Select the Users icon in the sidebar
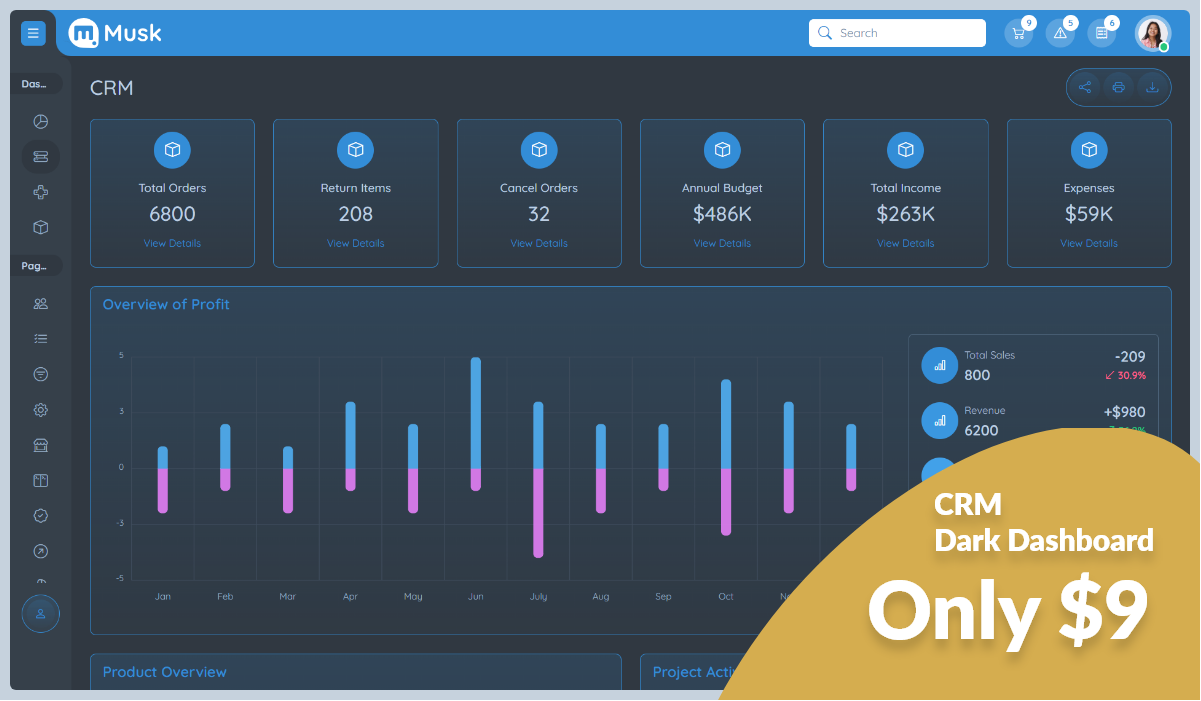The height and width of the screenshot is (701, 1201). [x=40, y=303]
